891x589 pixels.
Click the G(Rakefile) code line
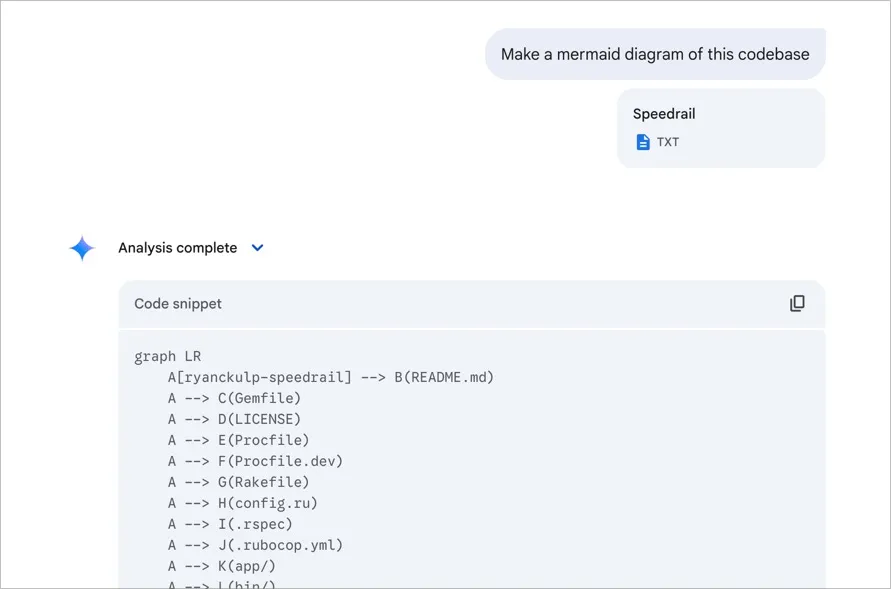click(x=238, y=482)
